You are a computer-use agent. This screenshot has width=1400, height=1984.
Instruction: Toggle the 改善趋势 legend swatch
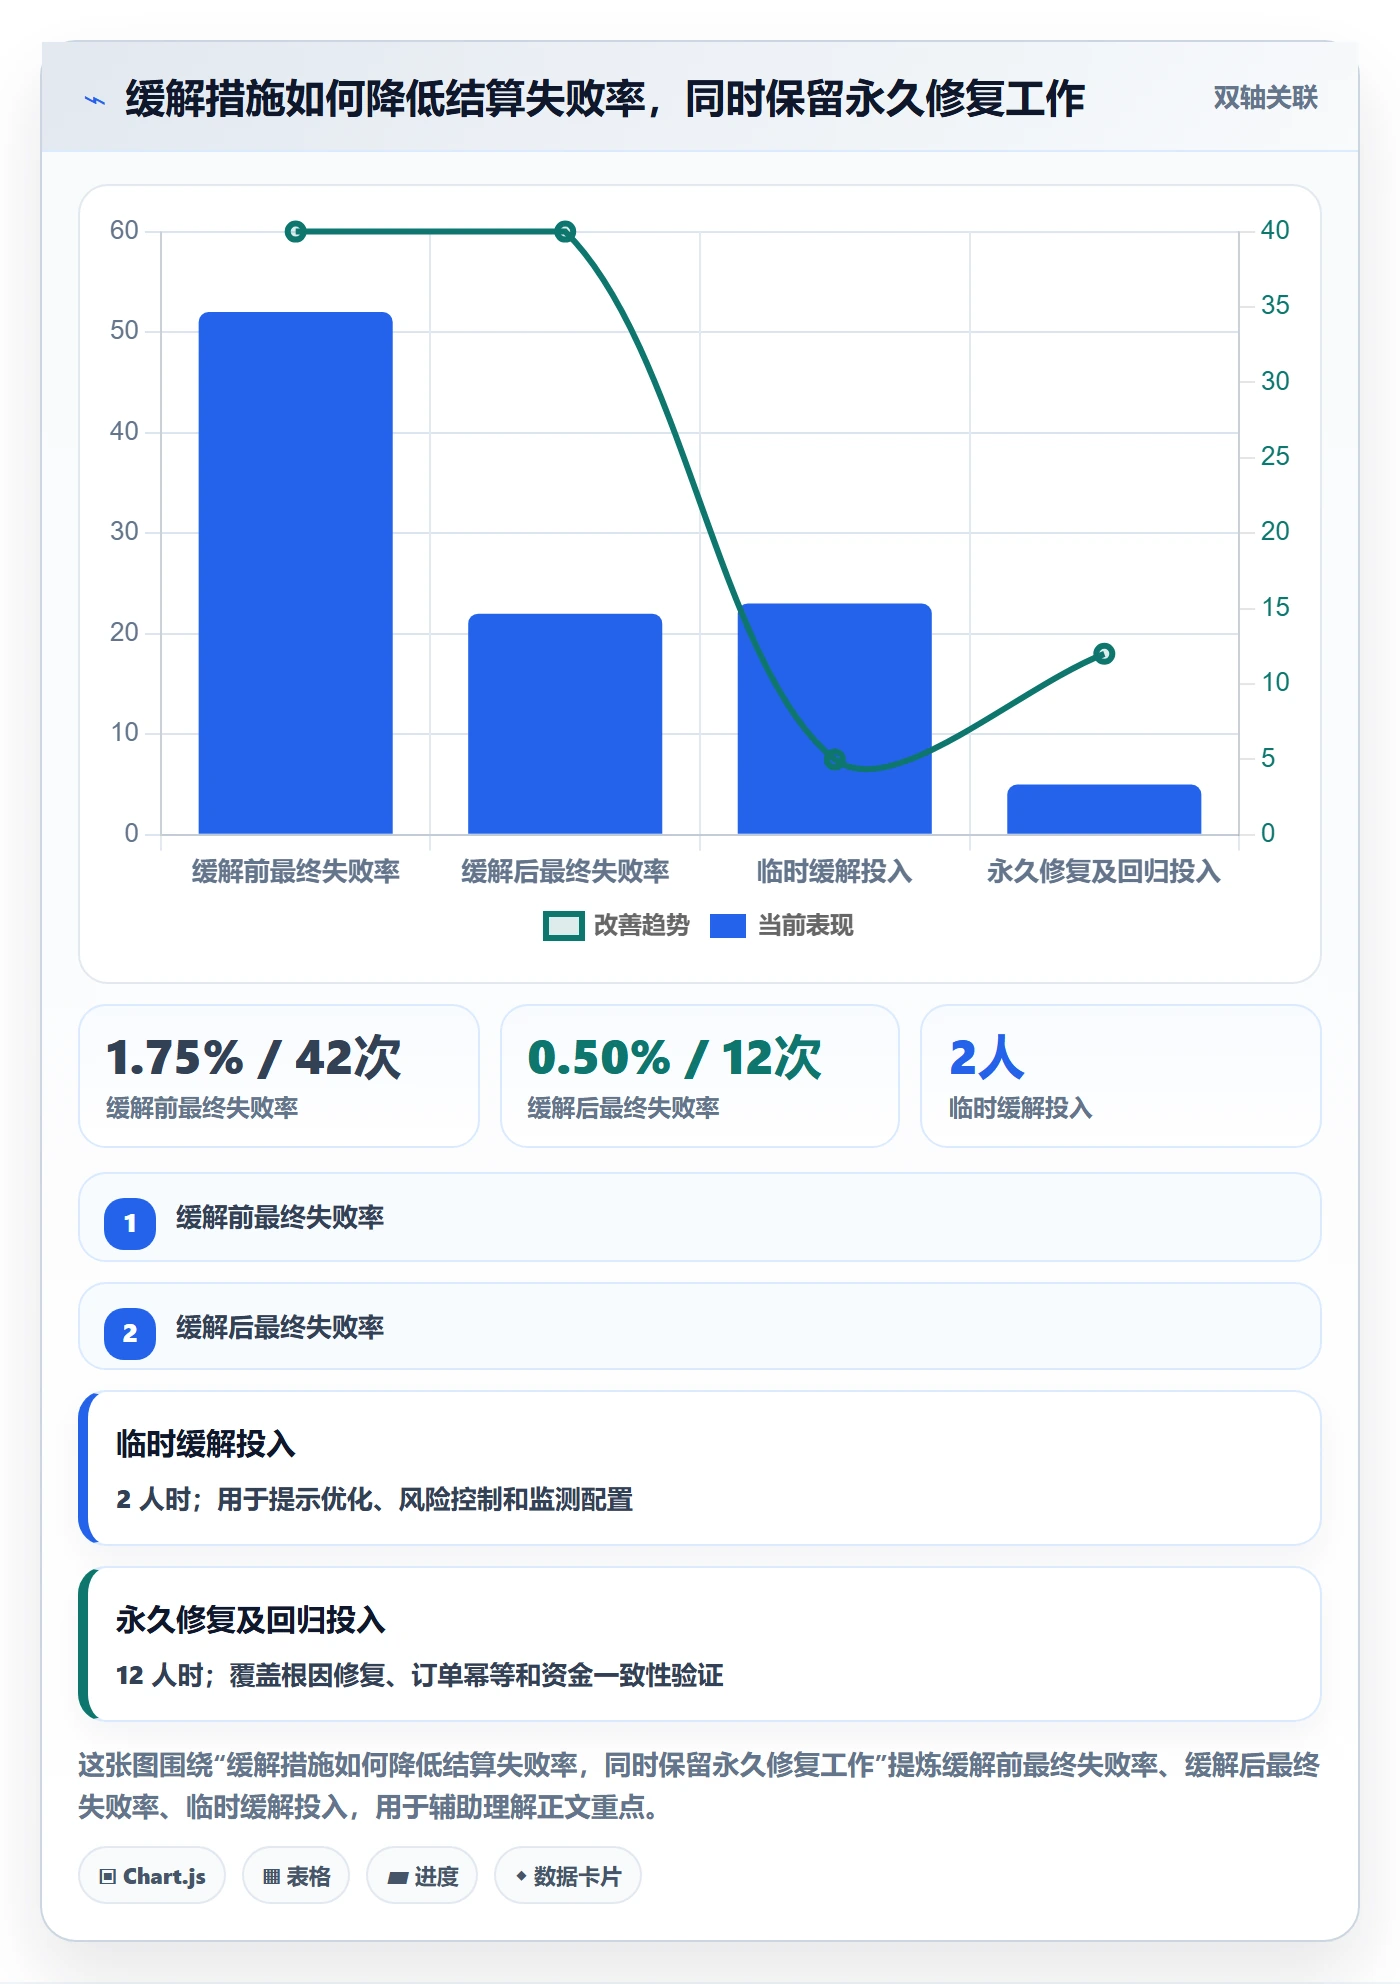[563, 926]
